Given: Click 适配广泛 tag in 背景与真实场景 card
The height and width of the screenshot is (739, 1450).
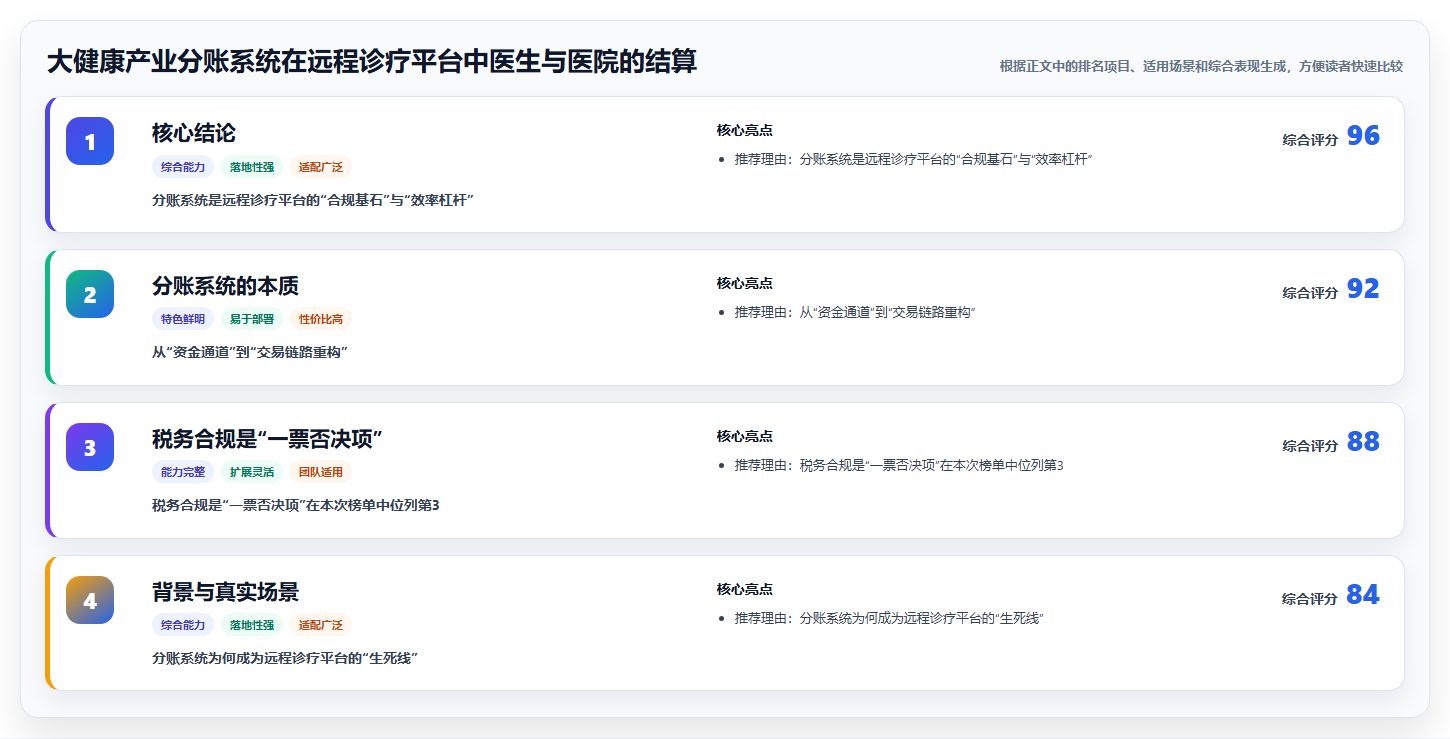Looking at the screenshot, I should tap(321, 626).
